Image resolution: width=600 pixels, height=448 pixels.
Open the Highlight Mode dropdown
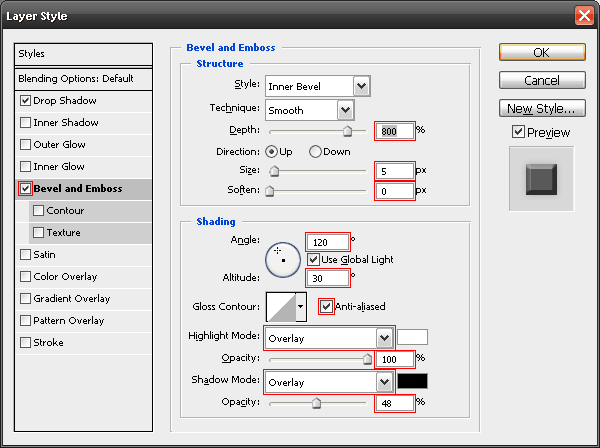click(385, 338)
